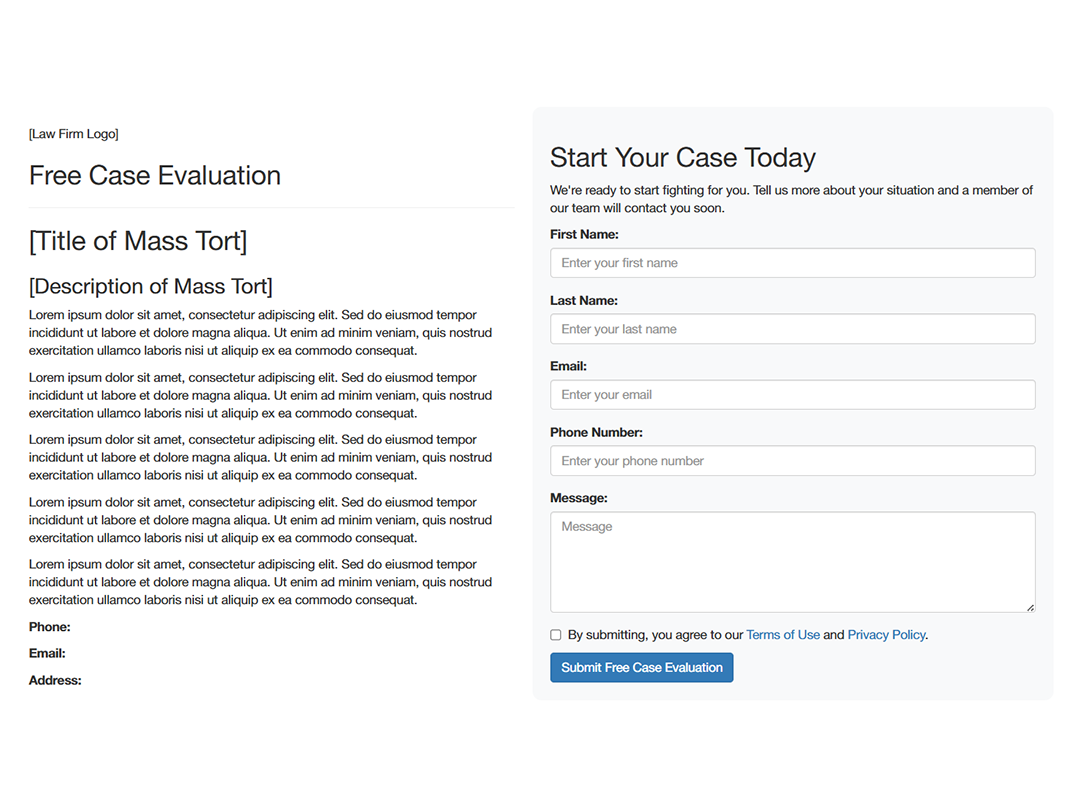
Task: Submit Free Case Evaluation button
Action: click(641, 667)
